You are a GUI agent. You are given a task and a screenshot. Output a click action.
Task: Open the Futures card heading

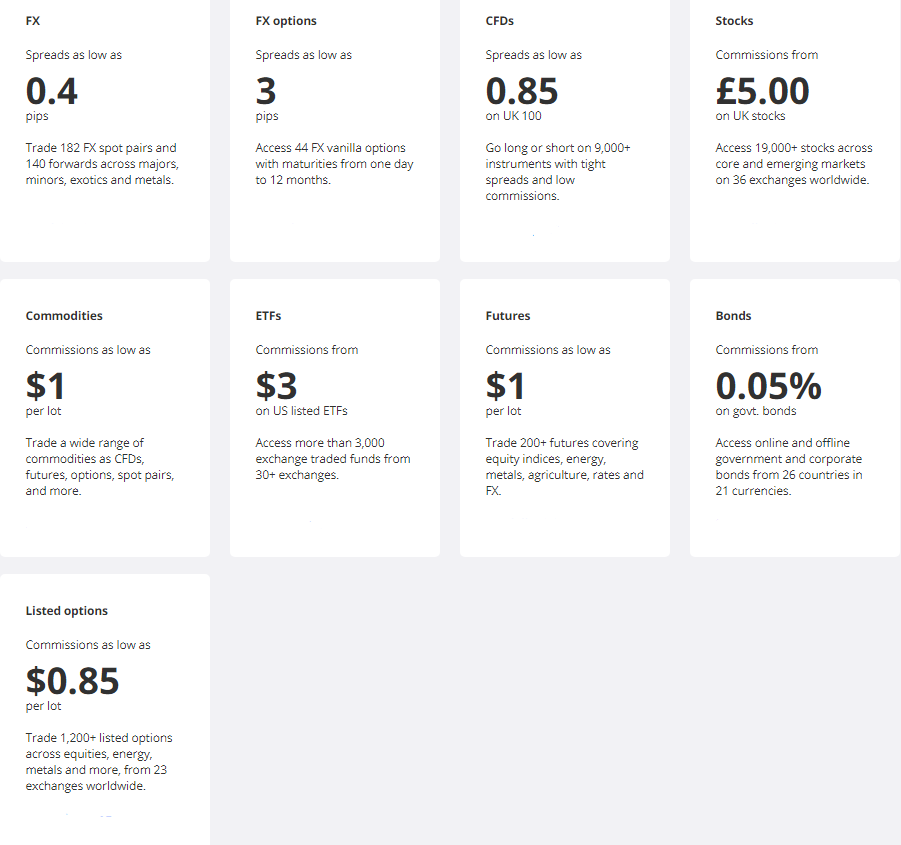coord(507,315)
